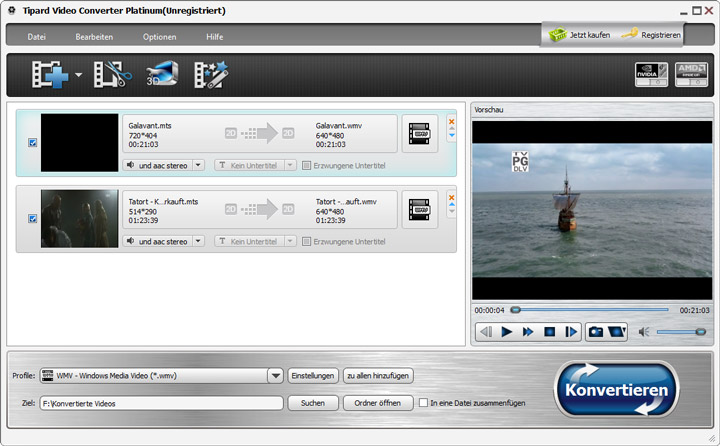Remove Galavant.mts with the orange X
The width and height of the screenshot is (720, 446).
(x=451, y=122)
